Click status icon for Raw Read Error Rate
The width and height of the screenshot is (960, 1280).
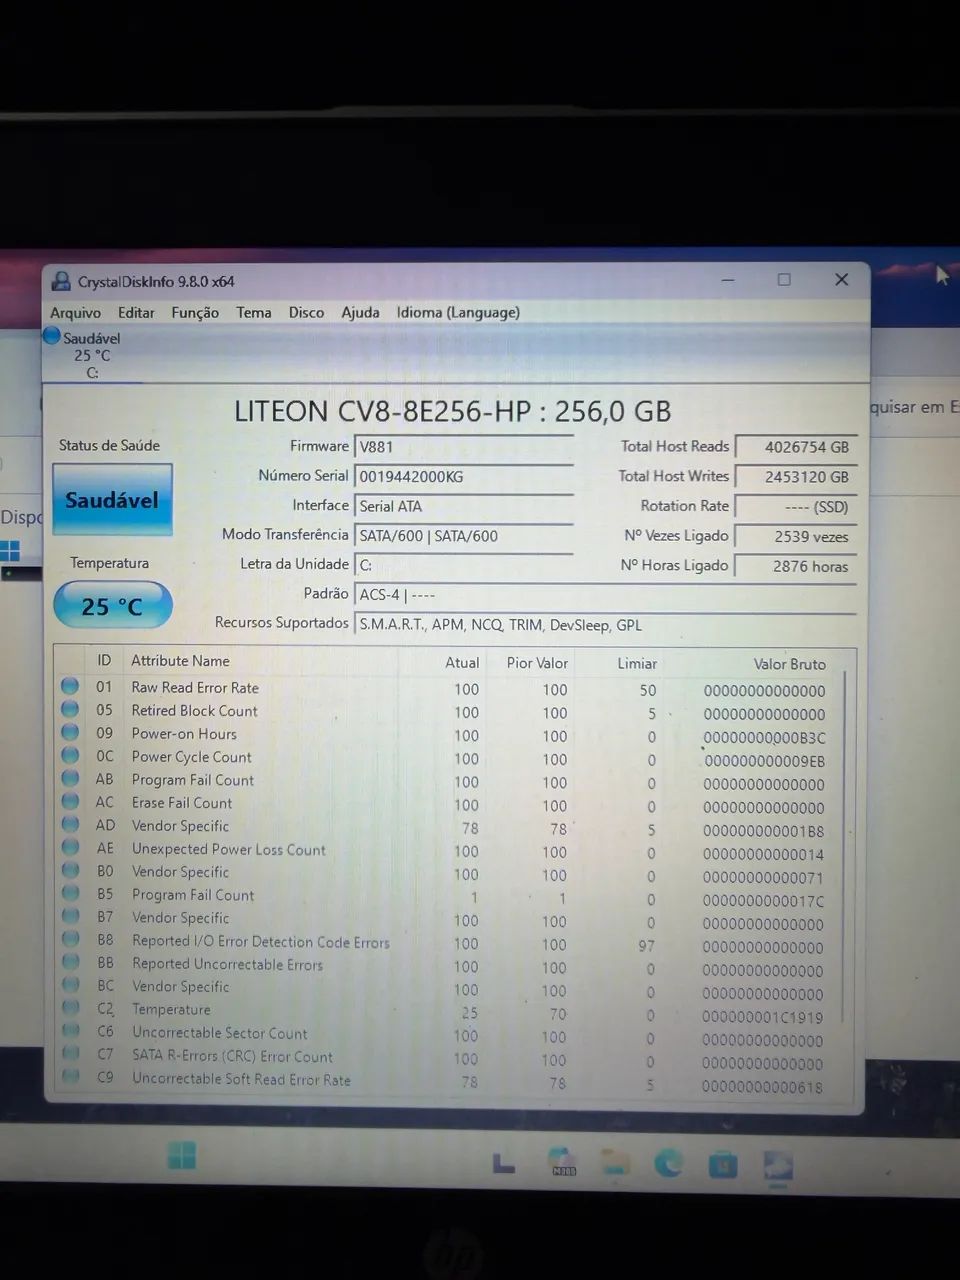tap(70, 686)
